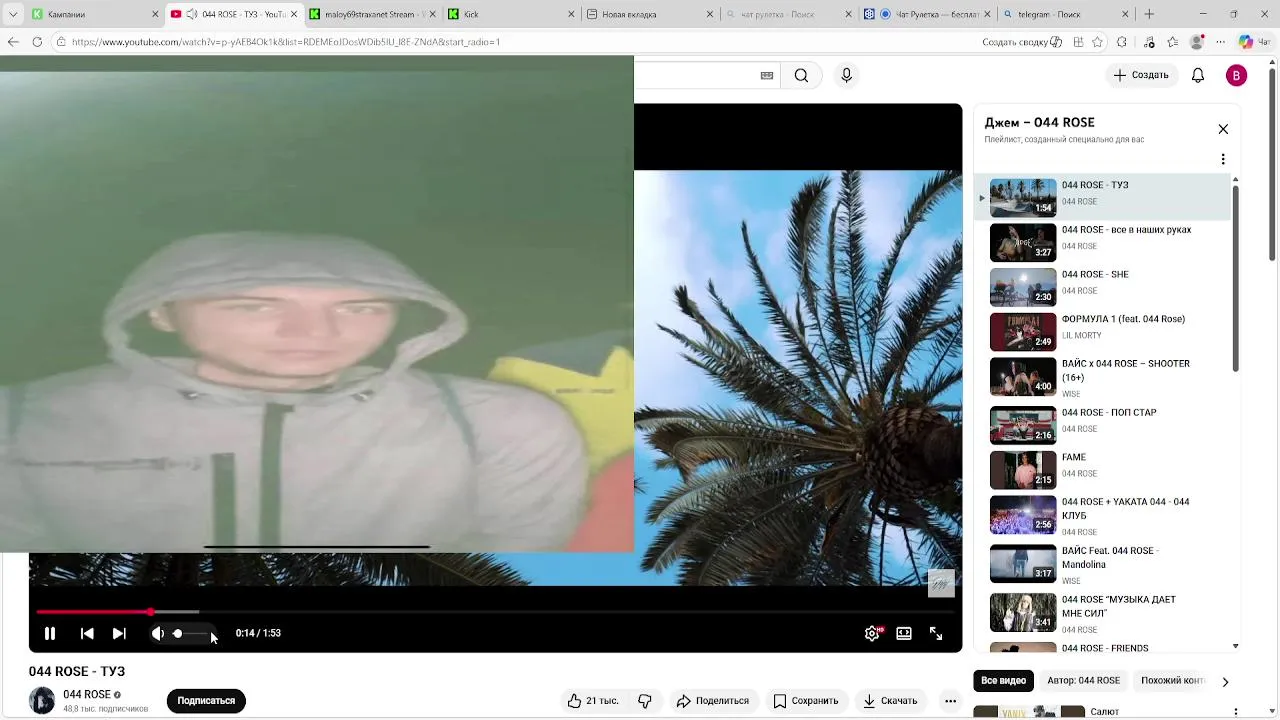1280x720 pixels.
Task: Close the Джем playlist panel
Action: [1223, 129]
